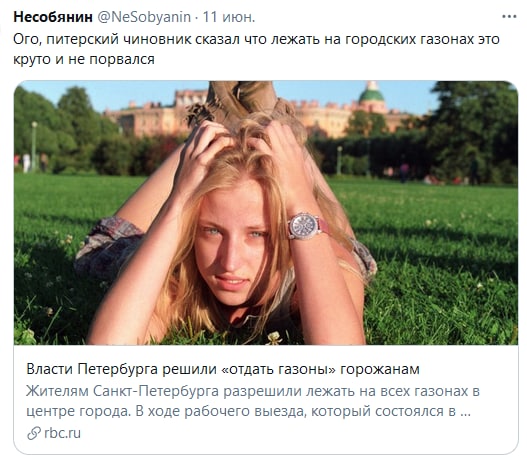Open the headline Власти Петербурга решили
This screenshot has width=527, height=465.
[223, 369]
